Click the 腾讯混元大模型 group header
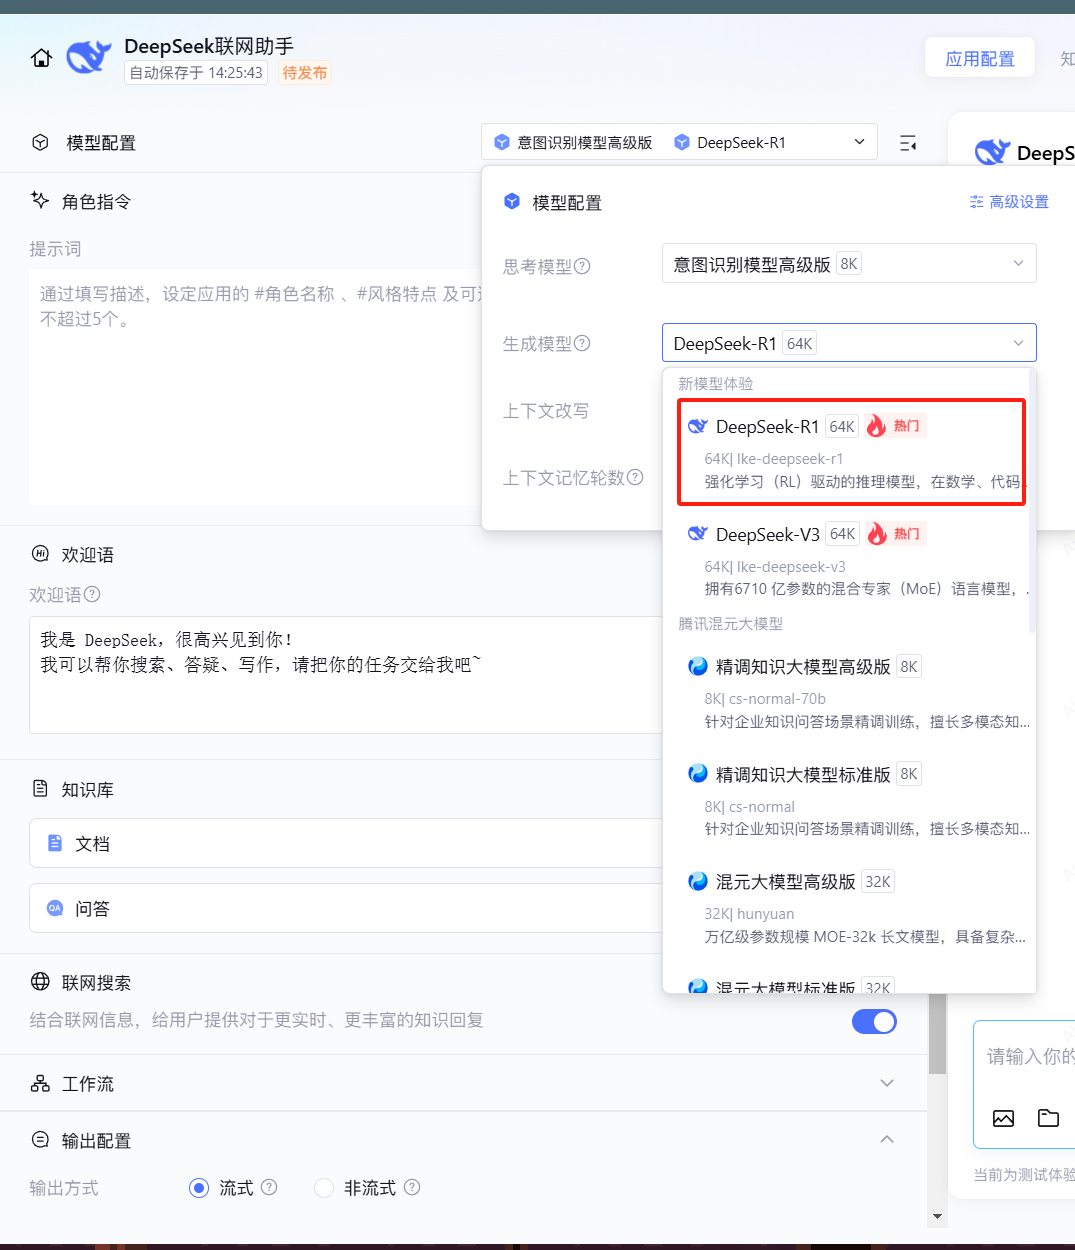Screen dimensions: 1075x1250 click(731, 624)
